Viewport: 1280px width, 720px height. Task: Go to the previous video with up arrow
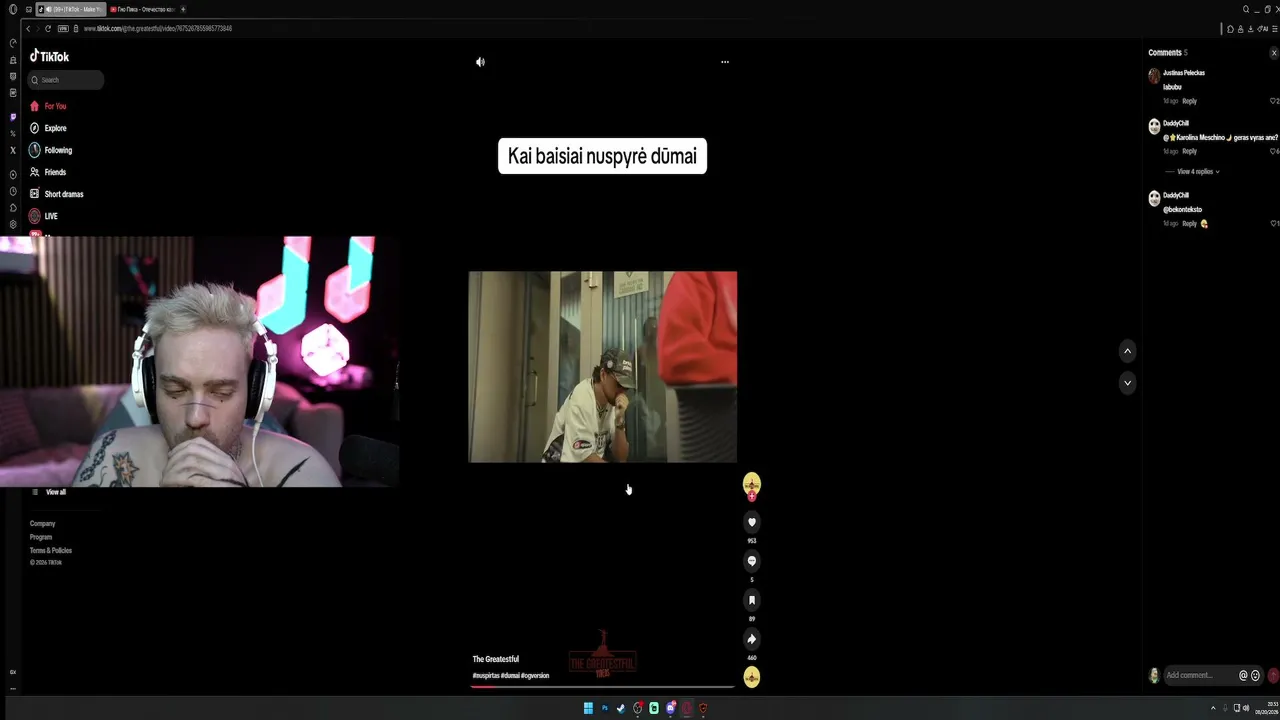click(1127, 351)
